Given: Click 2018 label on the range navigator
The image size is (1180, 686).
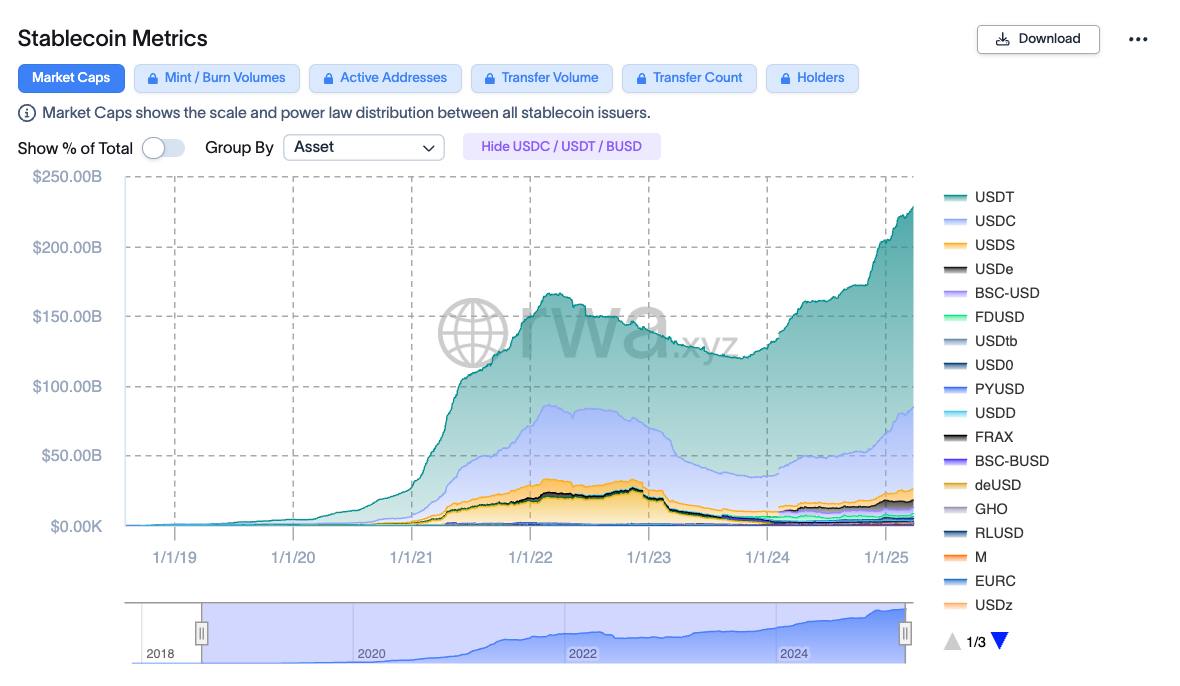Looking at the screenshot, I should coord(160,654).
